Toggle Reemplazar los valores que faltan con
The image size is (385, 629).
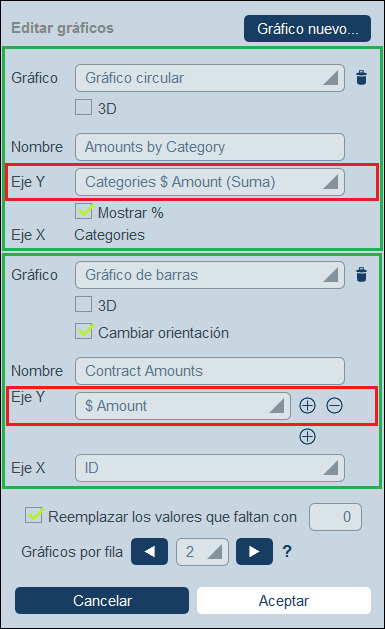34,515
